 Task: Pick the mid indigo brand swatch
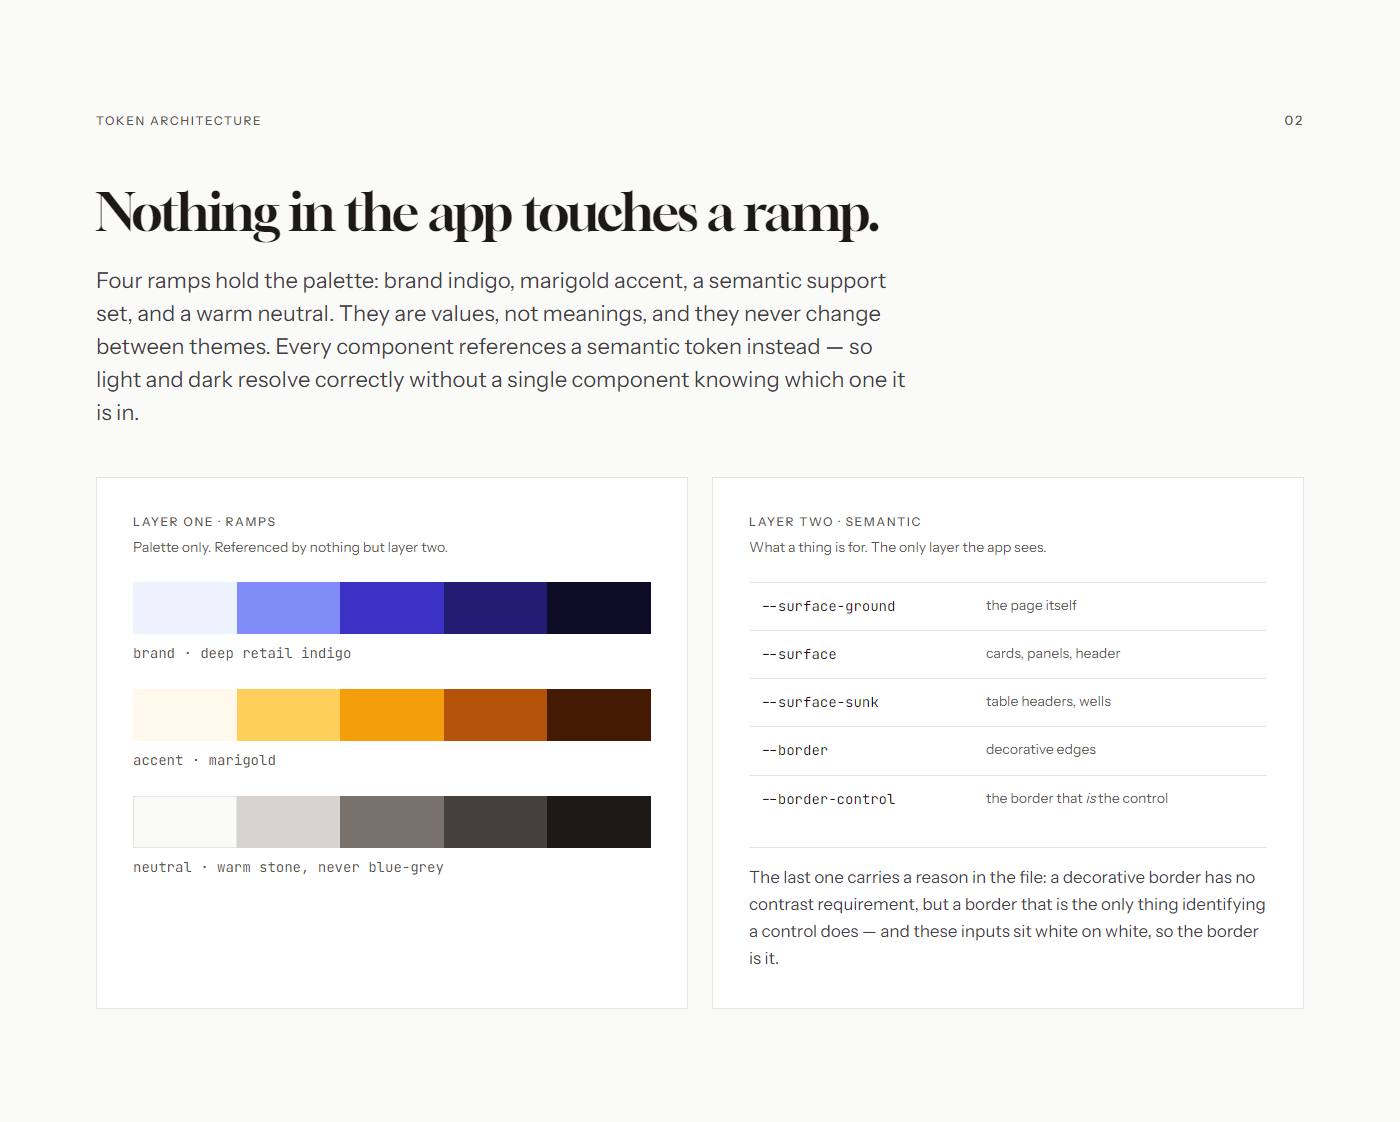point(392,608)
